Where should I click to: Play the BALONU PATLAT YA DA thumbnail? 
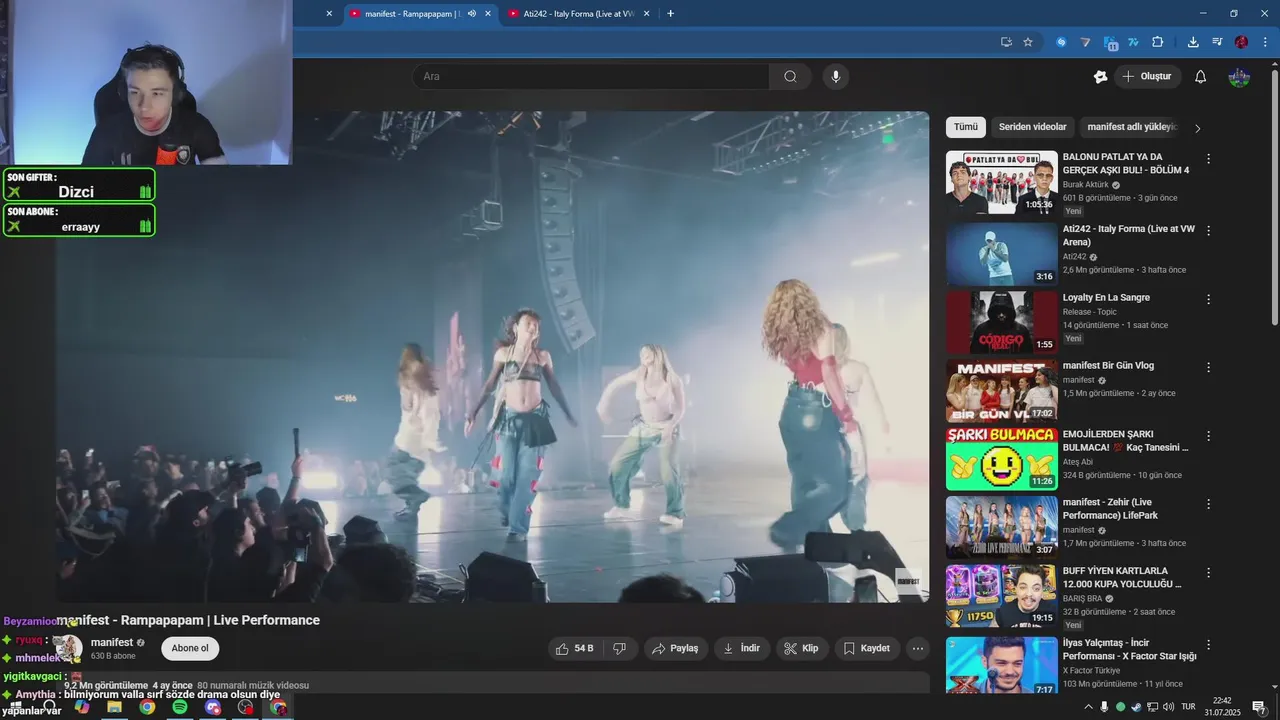(1002, 182)
